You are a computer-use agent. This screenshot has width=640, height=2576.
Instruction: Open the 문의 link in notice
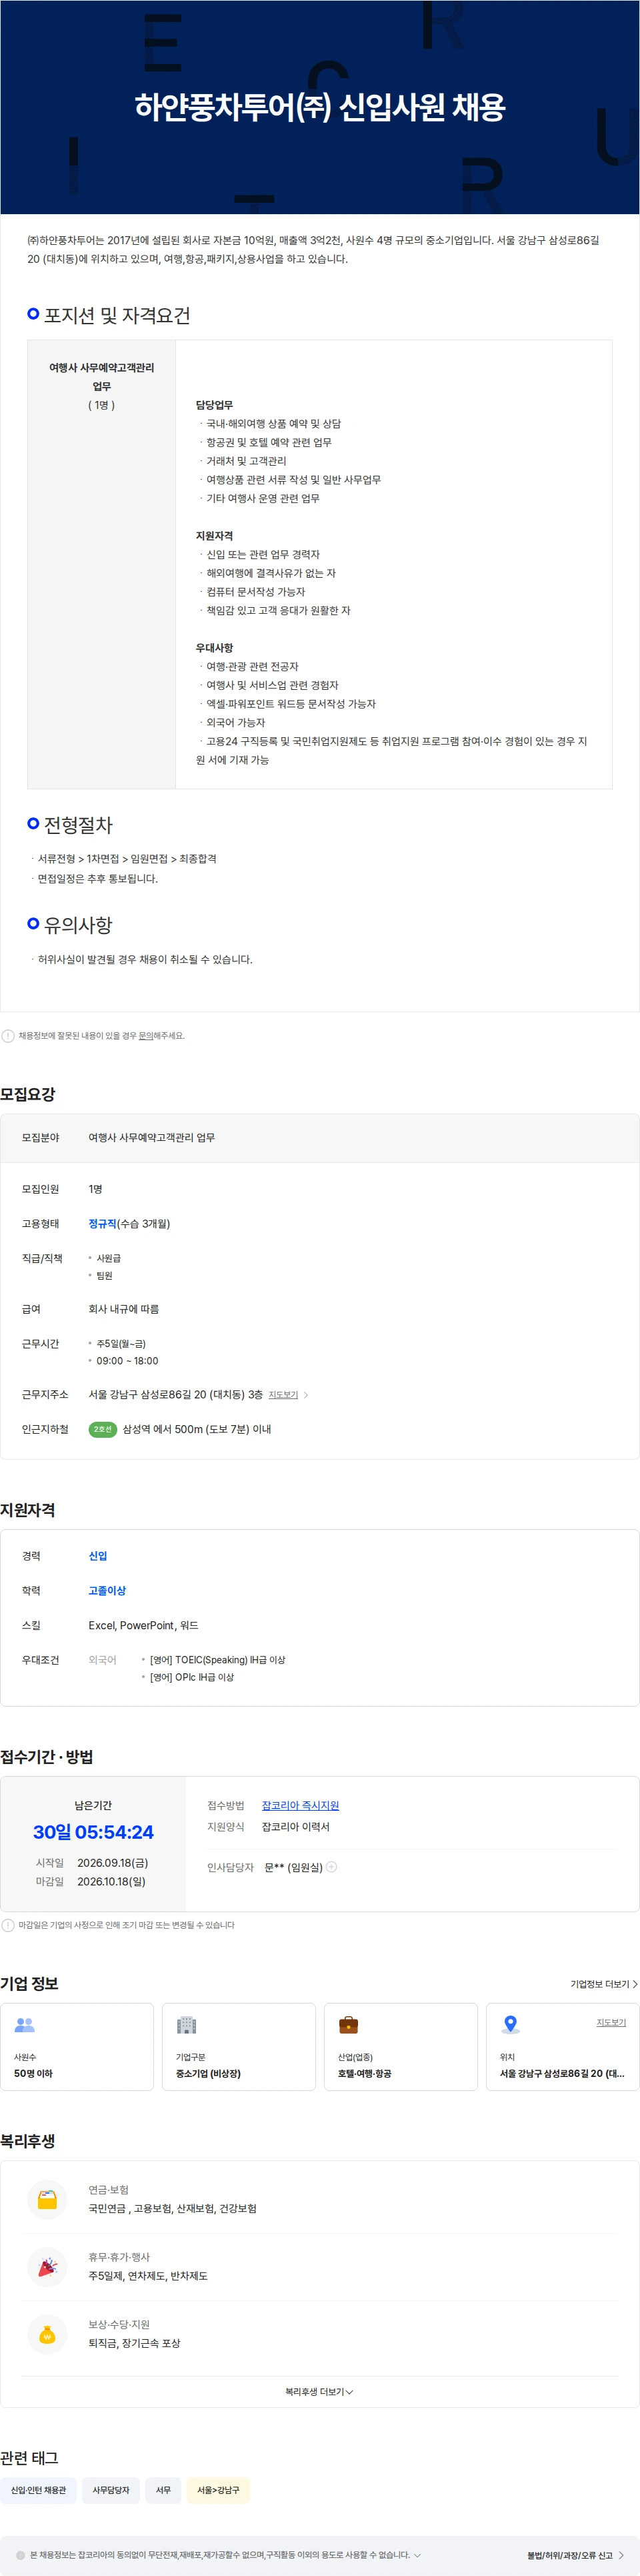click(x=145, y=1036)
